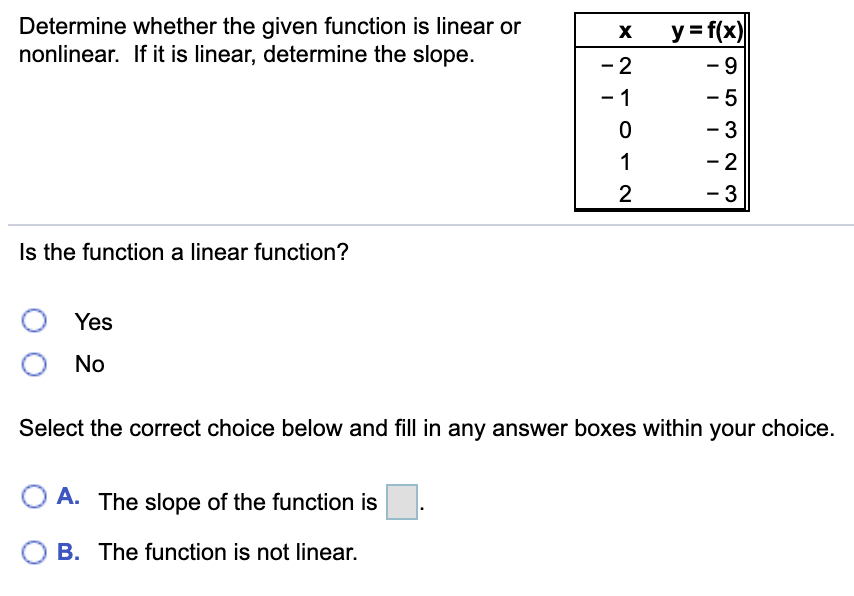The image size is (854, 596).
Task: Click the 'Select the correct choice below' instruction
Action: [x=427, y=428]
